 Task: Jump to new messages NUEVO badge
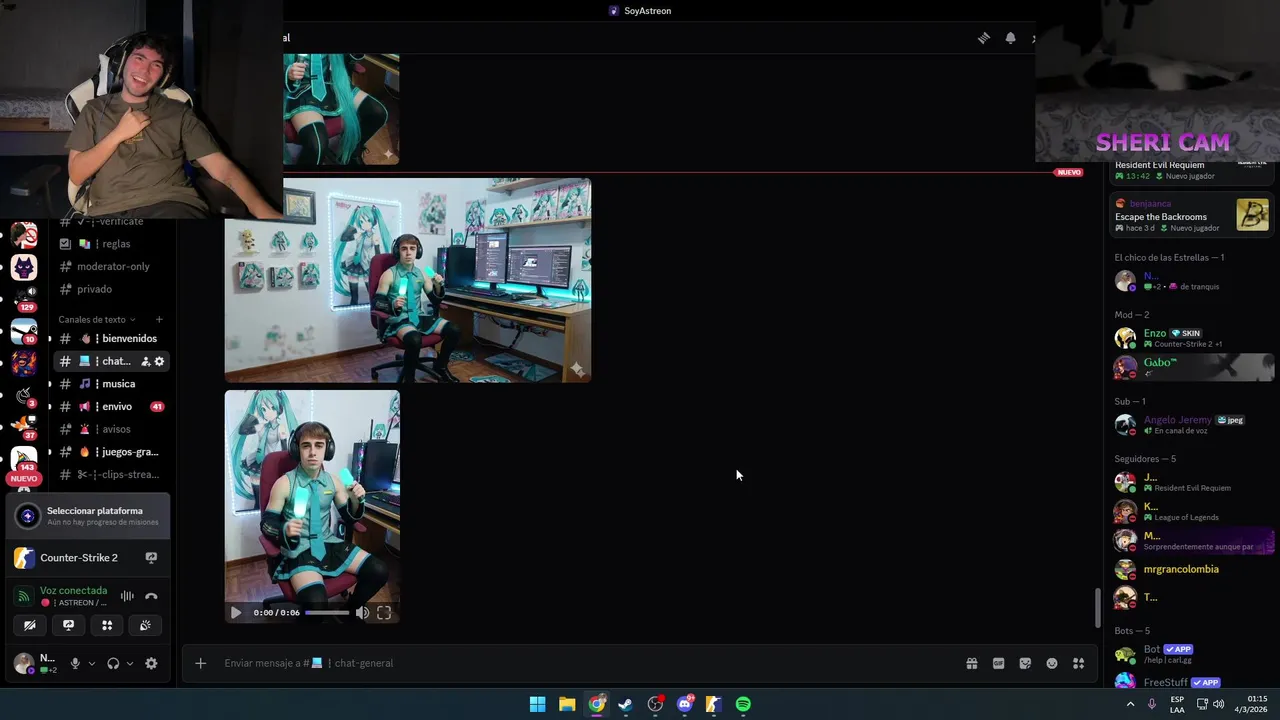click(1068, 172)
